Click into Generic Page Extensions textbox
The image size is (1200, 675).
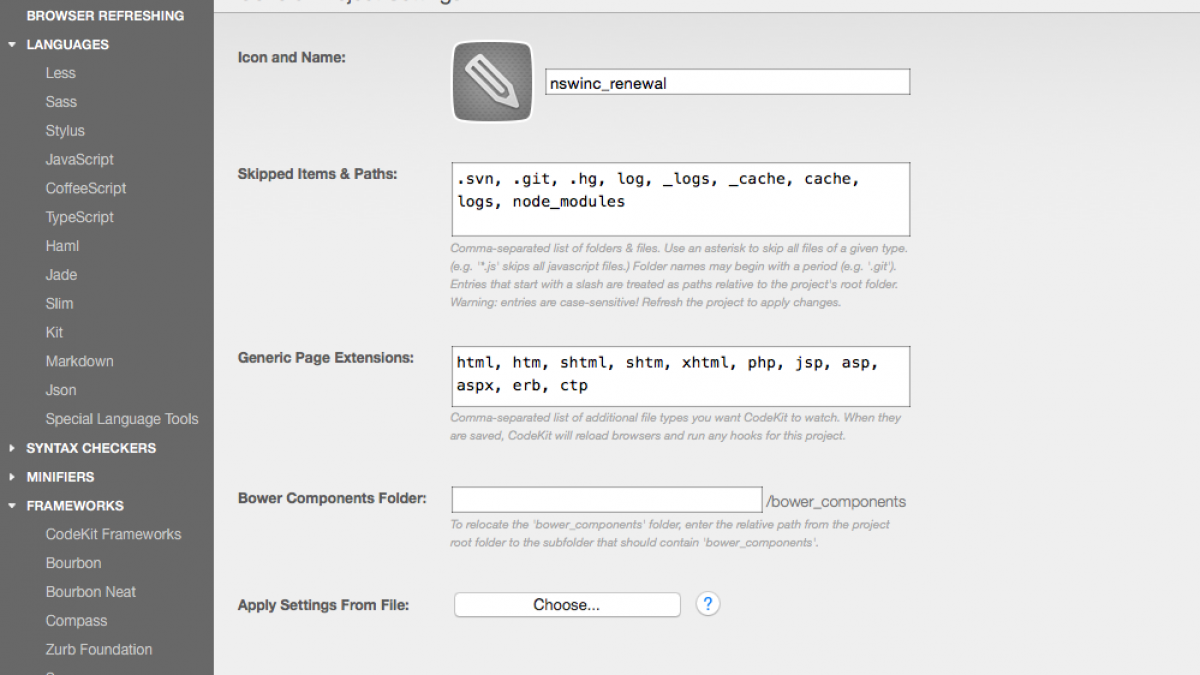pyautogui.click(x=681, y=376)
